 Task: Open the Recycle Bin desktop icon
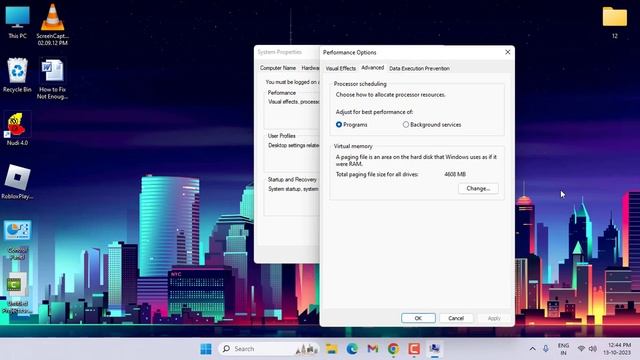click(x=17, y=76)
